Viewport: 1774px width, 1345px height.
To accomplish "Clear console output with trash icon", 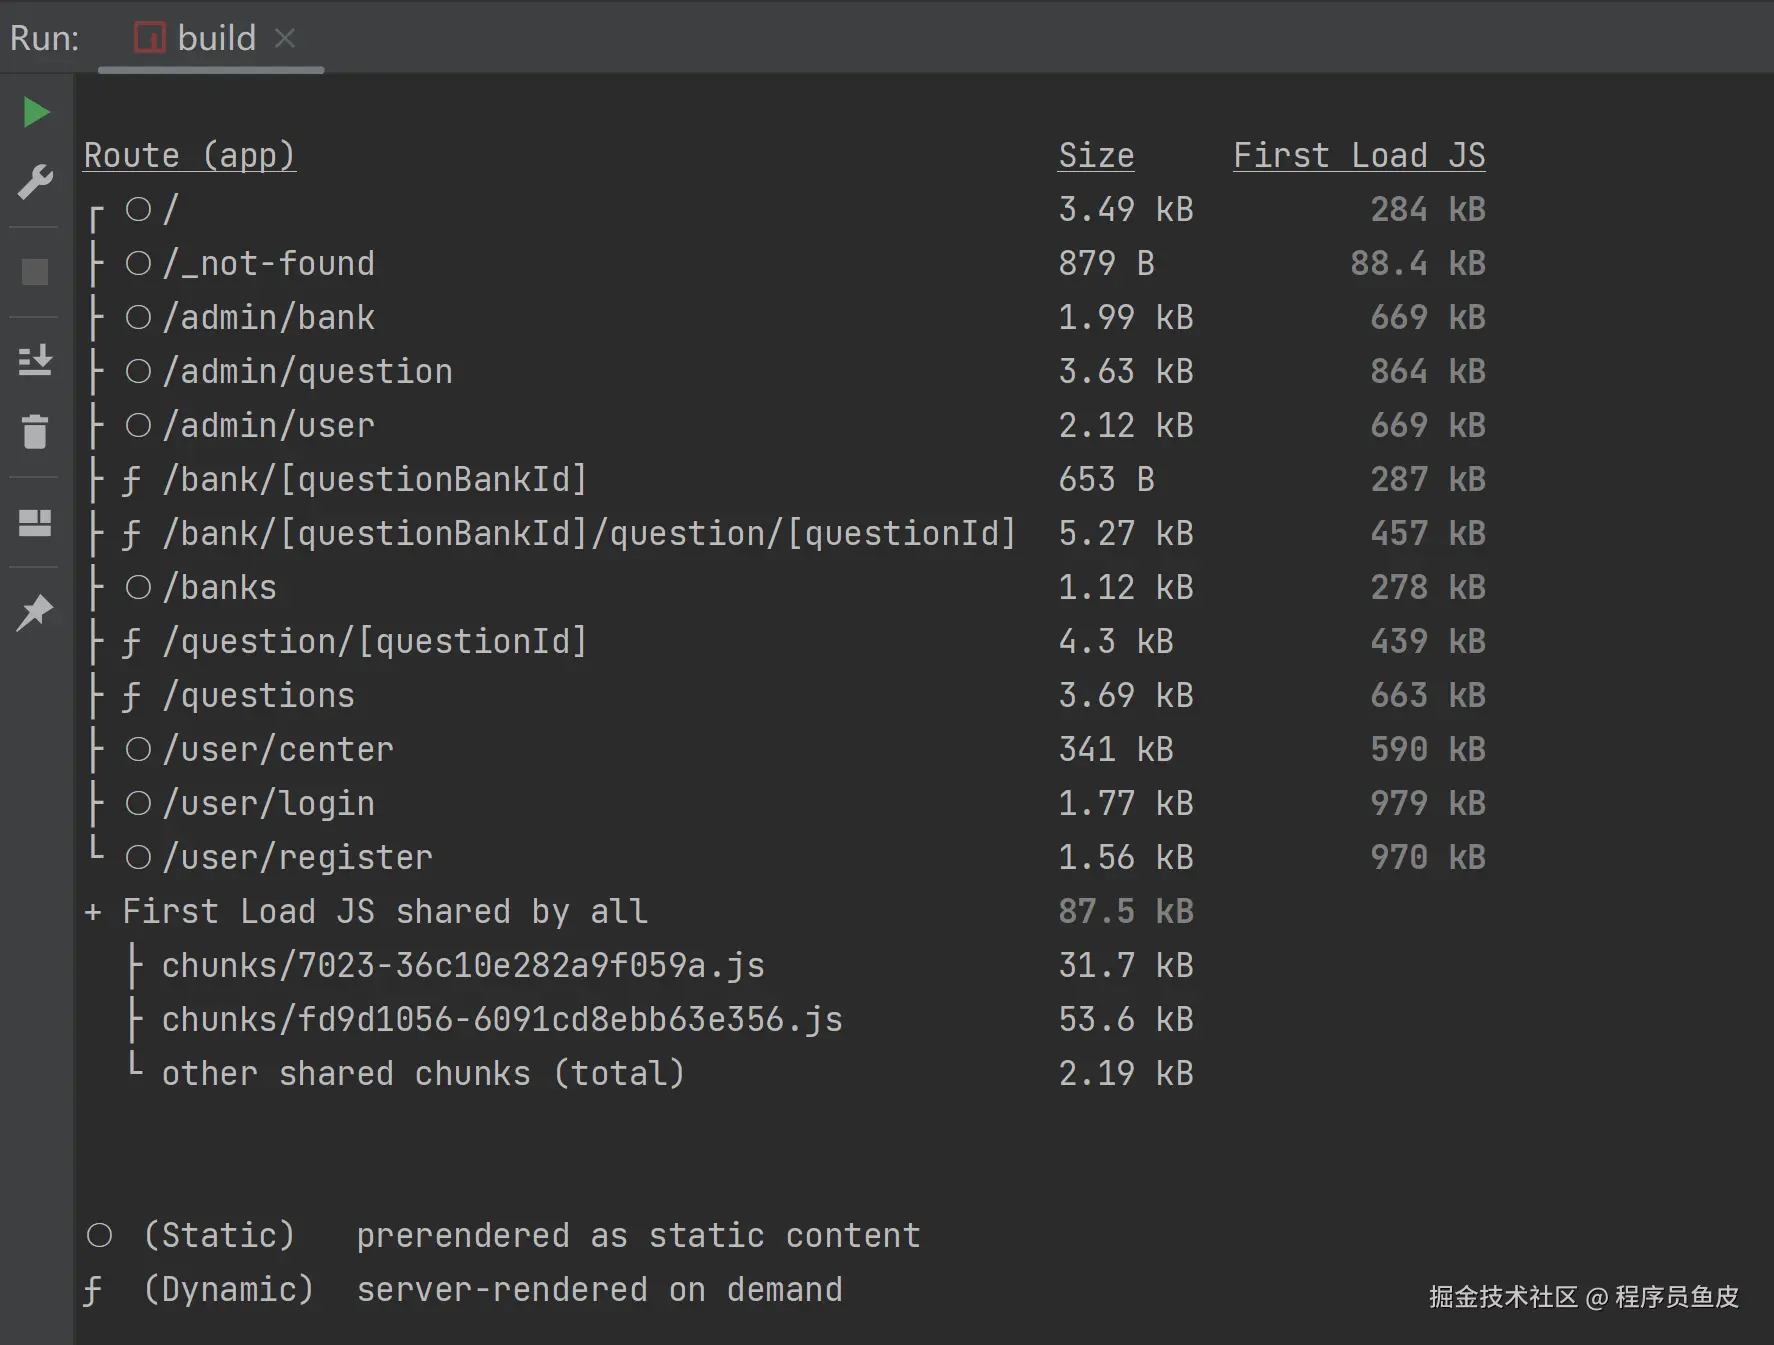I will pos(36,432).
